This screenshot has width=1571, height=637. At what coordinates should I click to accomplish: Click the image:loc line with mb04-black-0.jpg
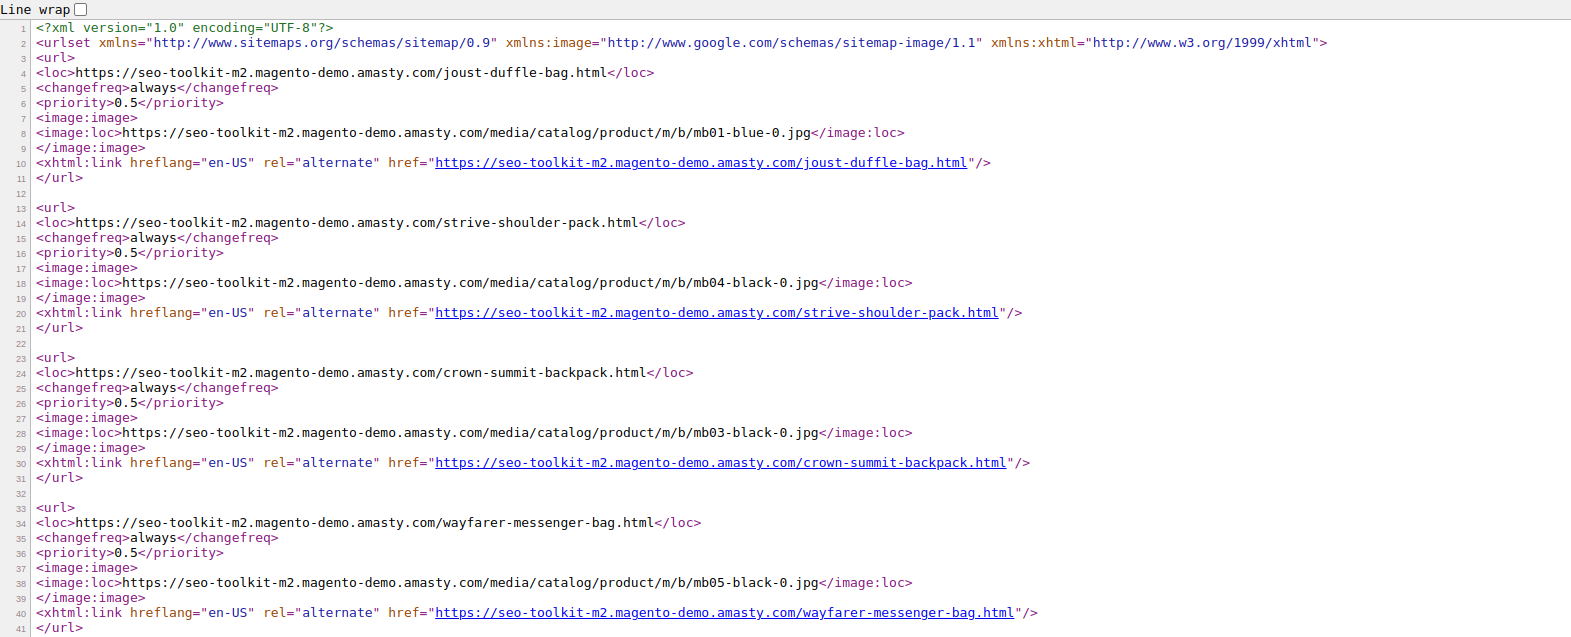[x=474, y=283]
